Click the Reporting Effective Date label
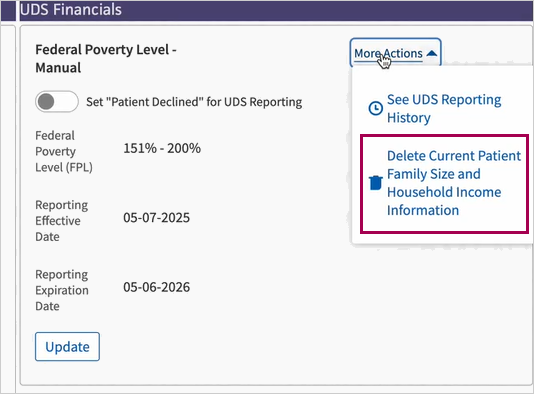534x394 pixels. (x=62, y=221)
